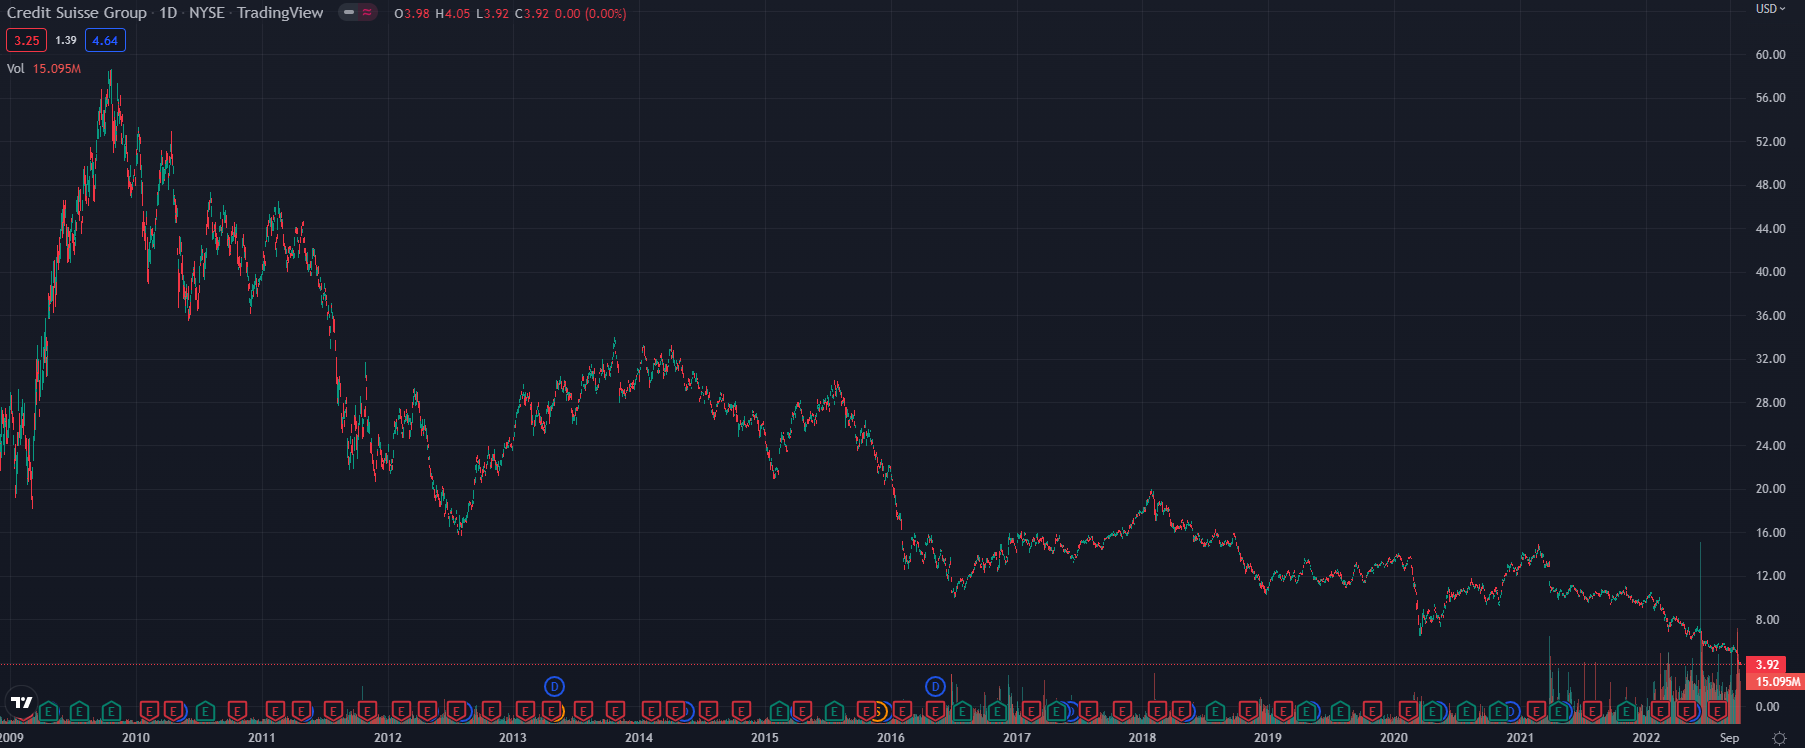1805x748 pixels.
Task: Click the red 3.92 current price label on the axis
Action: (1767, 665)
